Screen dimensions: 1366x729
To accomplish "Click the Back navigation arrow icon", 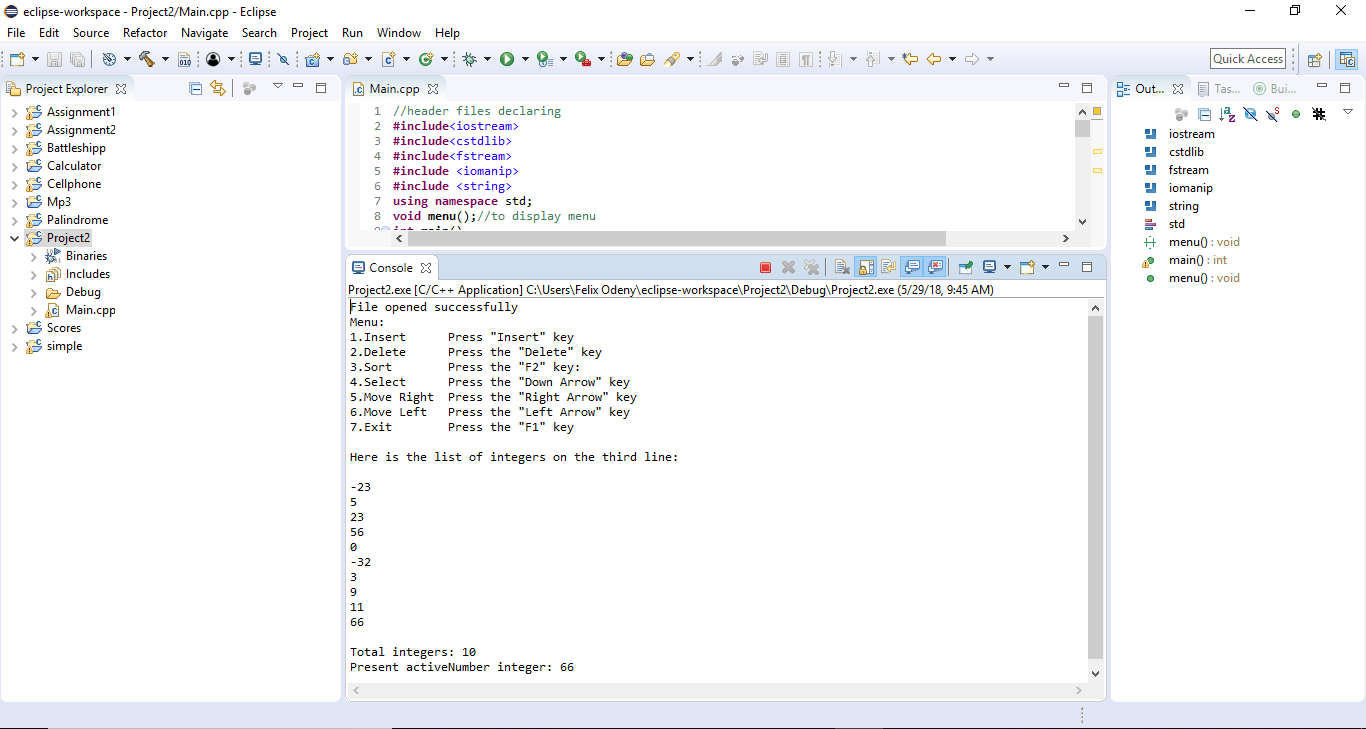I will (x=934, y=59).
